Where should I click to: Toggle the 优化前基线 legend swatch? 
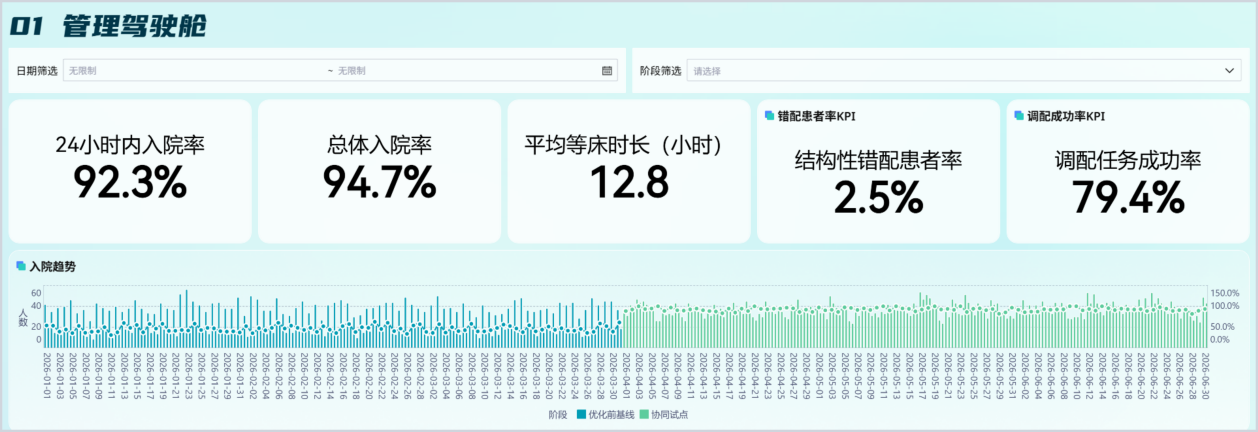[x=581, y=414]
